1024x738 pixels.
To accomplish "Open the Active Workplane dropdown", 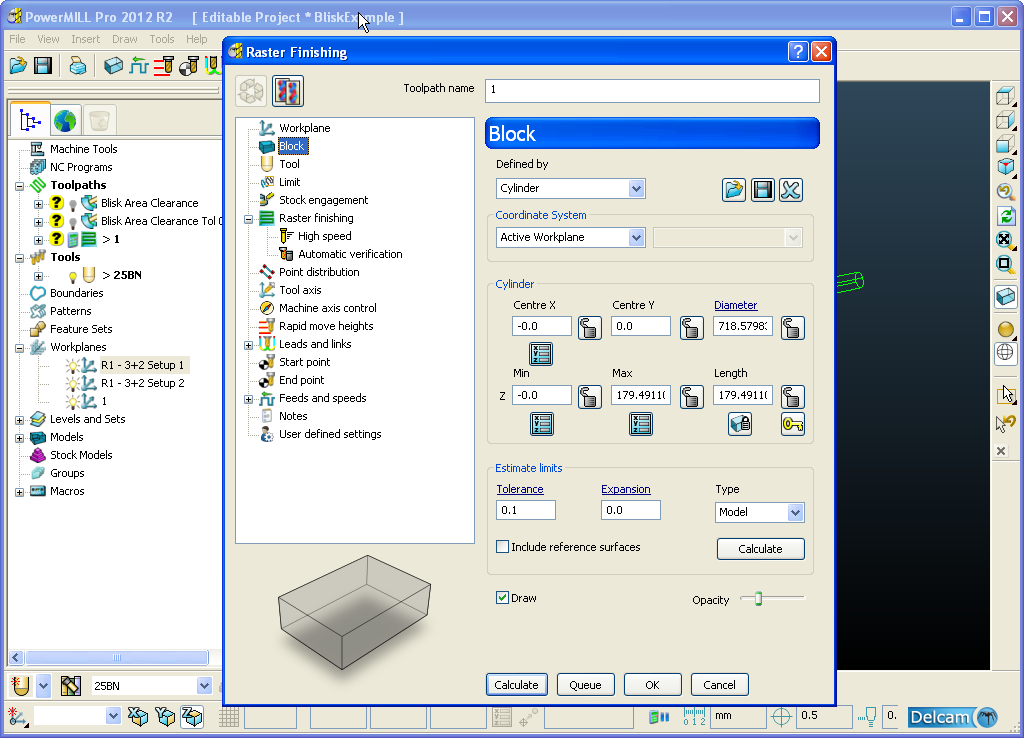I will pyautogui.click(x=637, y=238).
